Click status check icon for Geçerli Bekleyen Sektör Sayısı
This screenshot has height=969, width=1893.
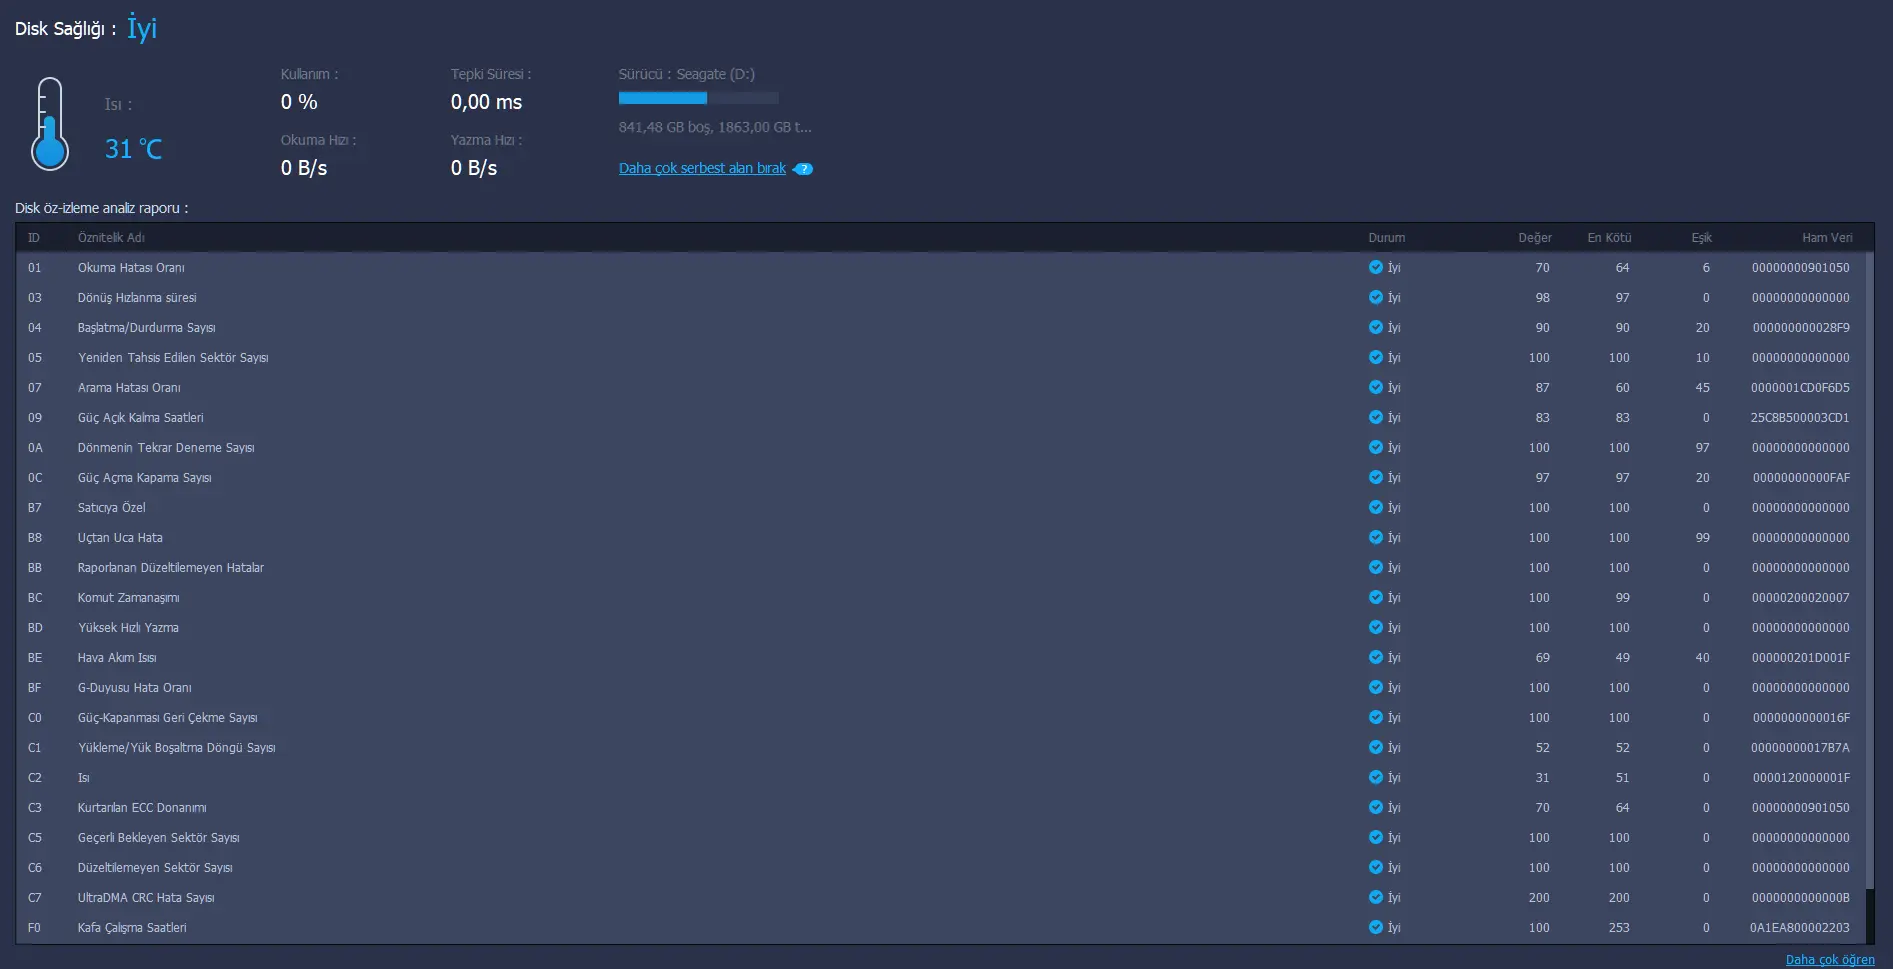[1376, 837]
